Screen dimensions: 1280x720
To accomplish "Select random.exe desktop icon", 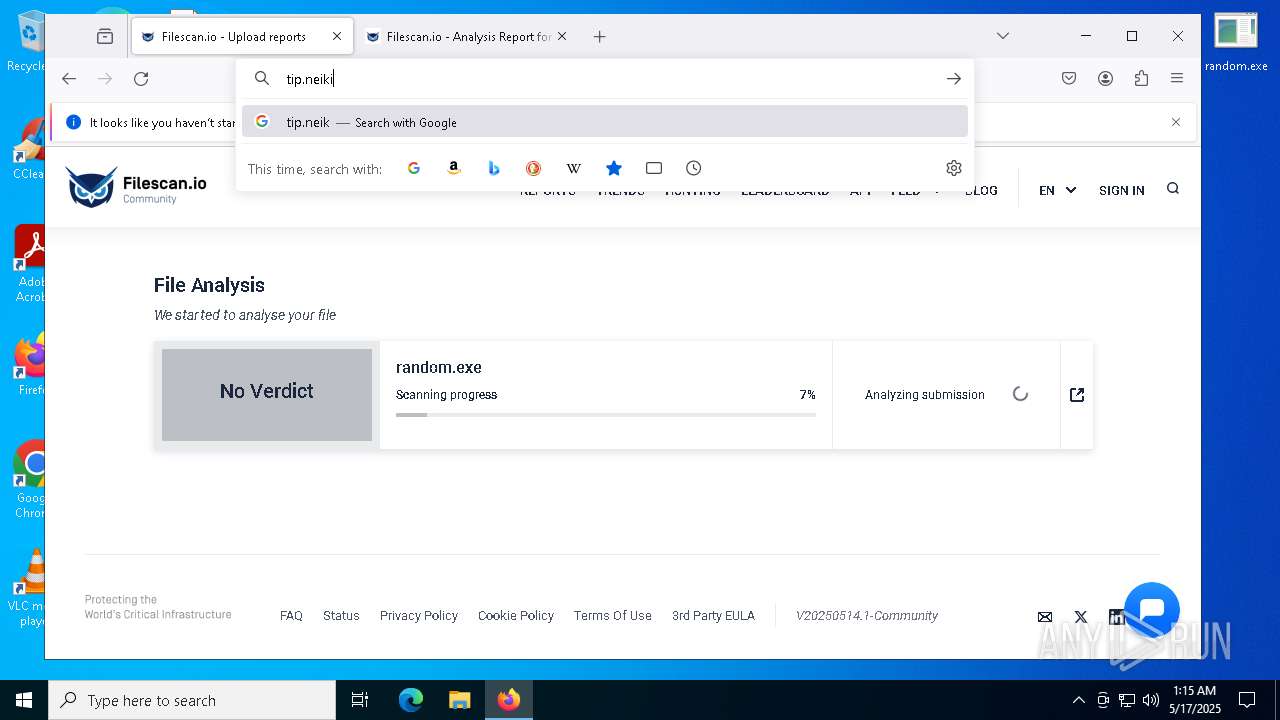I will (1236, 44).
